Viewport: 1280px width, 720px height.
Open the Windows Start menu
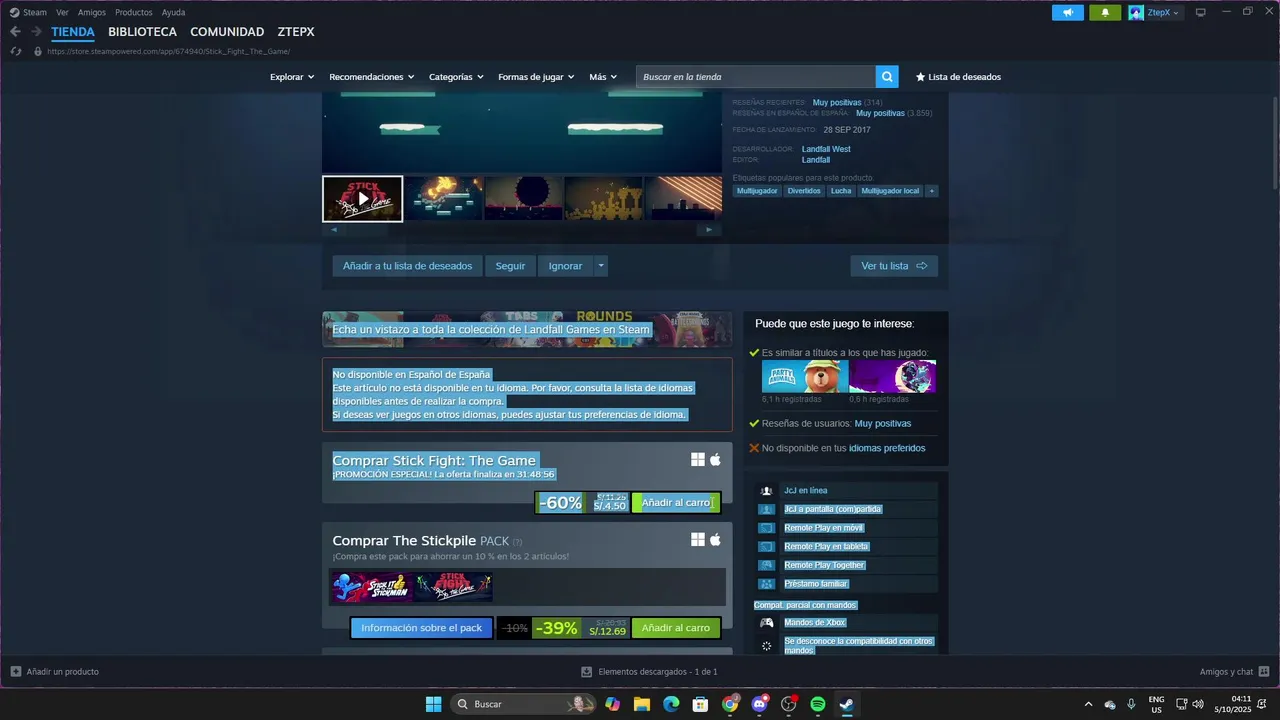click(x=433, y=704)
